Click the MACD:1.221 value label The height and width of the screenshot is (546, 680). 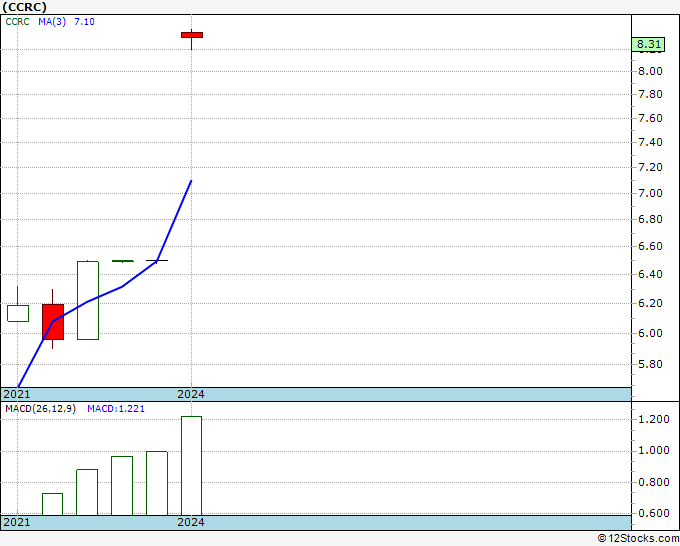[x=116, y=409]
